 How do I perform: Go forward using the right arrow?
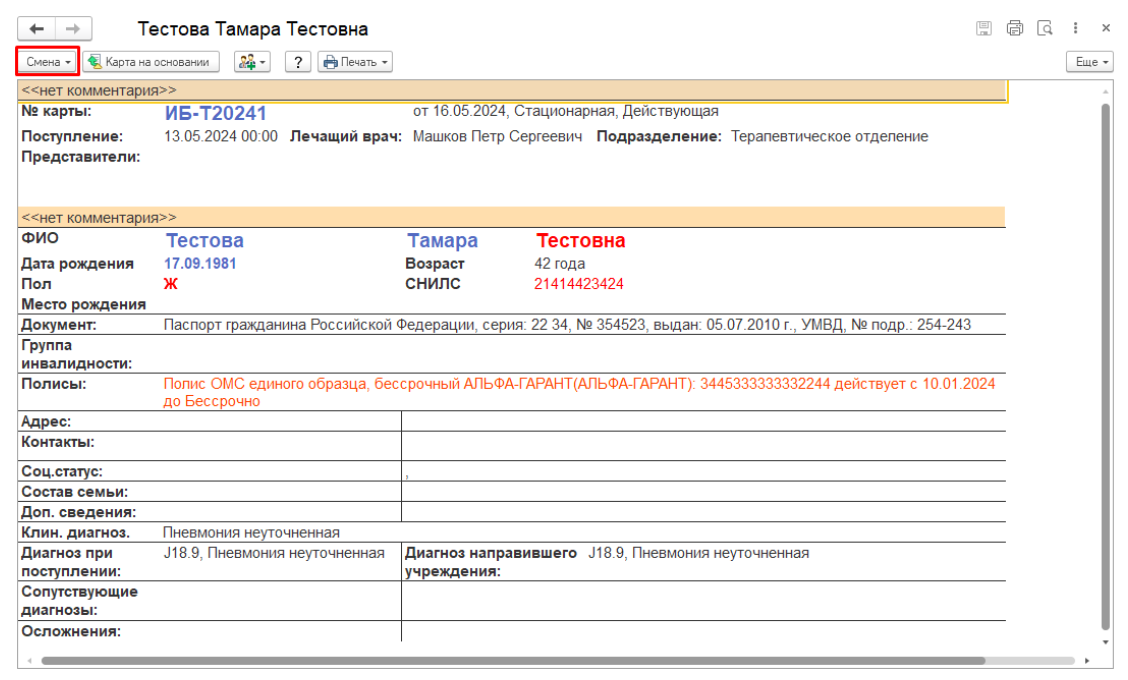tap(73, 29)
